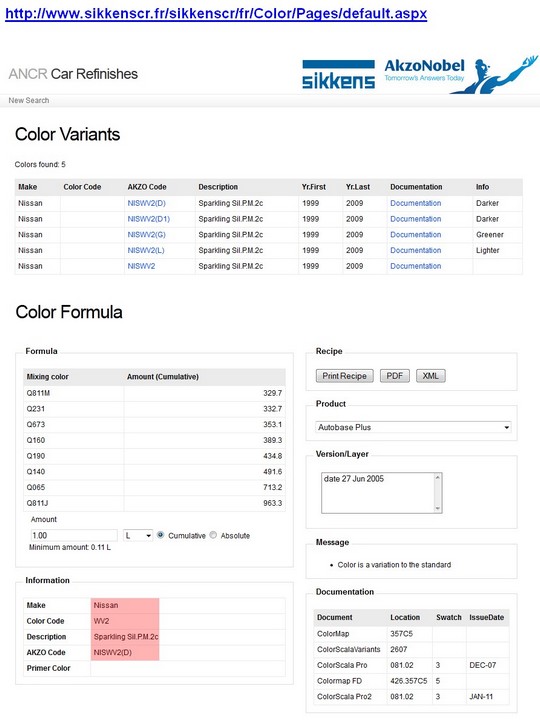Open the L unit dropdown
The width and height of the screenshot is (540, 726).
(x=138, y=536)
